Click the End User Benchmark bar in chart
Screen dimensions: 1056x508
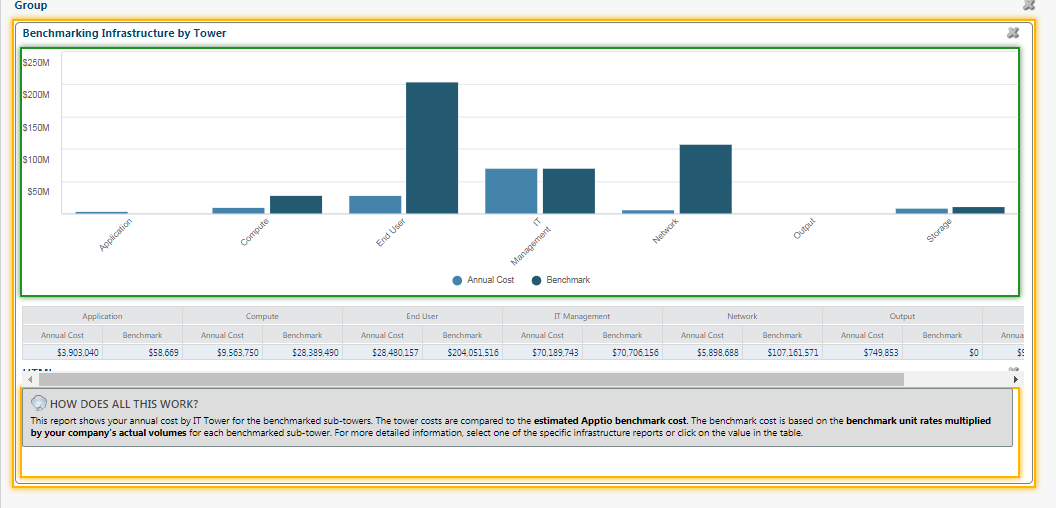432,148
